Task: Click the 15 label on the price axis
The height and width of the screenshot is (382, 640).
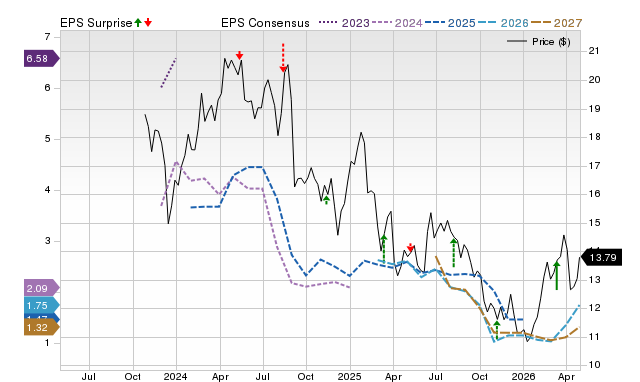Action: (x=594, y=222)
